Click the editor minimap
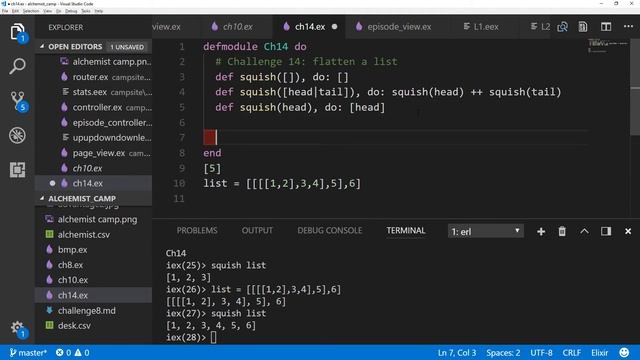The height and width of the screenshot is (360, 640). point(609,46)
